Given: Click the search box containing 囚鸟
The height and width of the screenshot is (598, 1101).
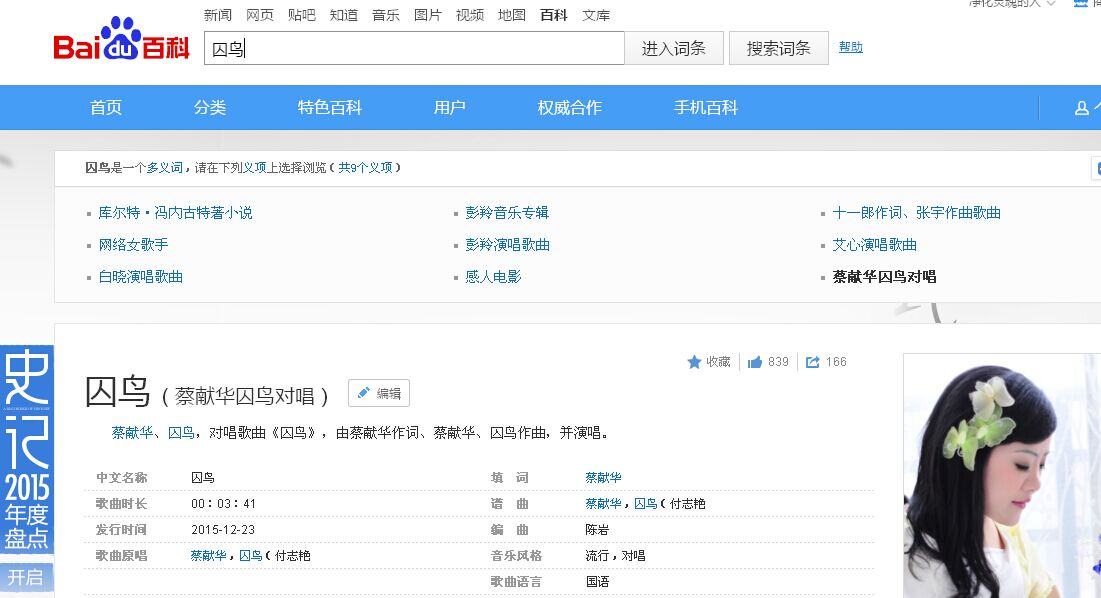Looking at the screenshot, I should click(x=414, y=48).
